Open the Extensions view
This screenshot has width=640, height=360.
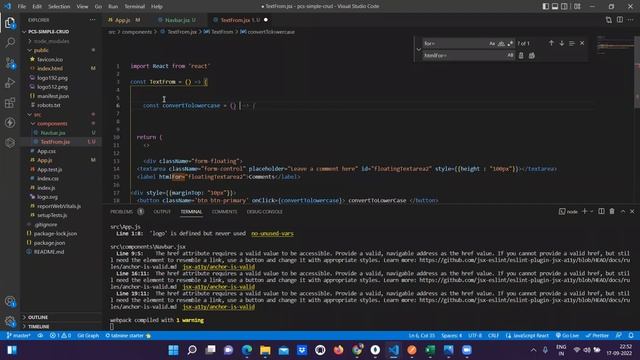(10, 102)
